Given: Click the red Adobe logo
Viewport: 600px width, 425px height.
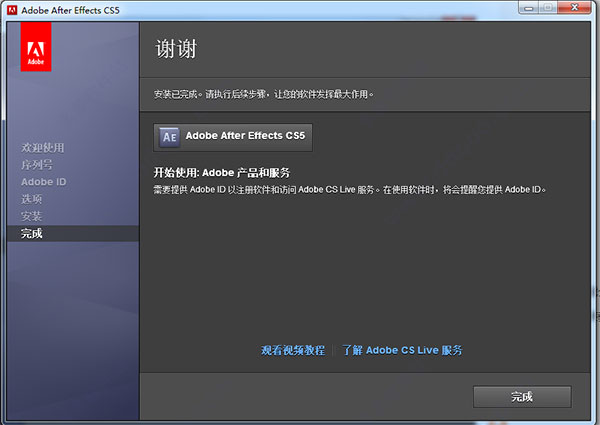Looking at the screenshot, I should [36, 47].
